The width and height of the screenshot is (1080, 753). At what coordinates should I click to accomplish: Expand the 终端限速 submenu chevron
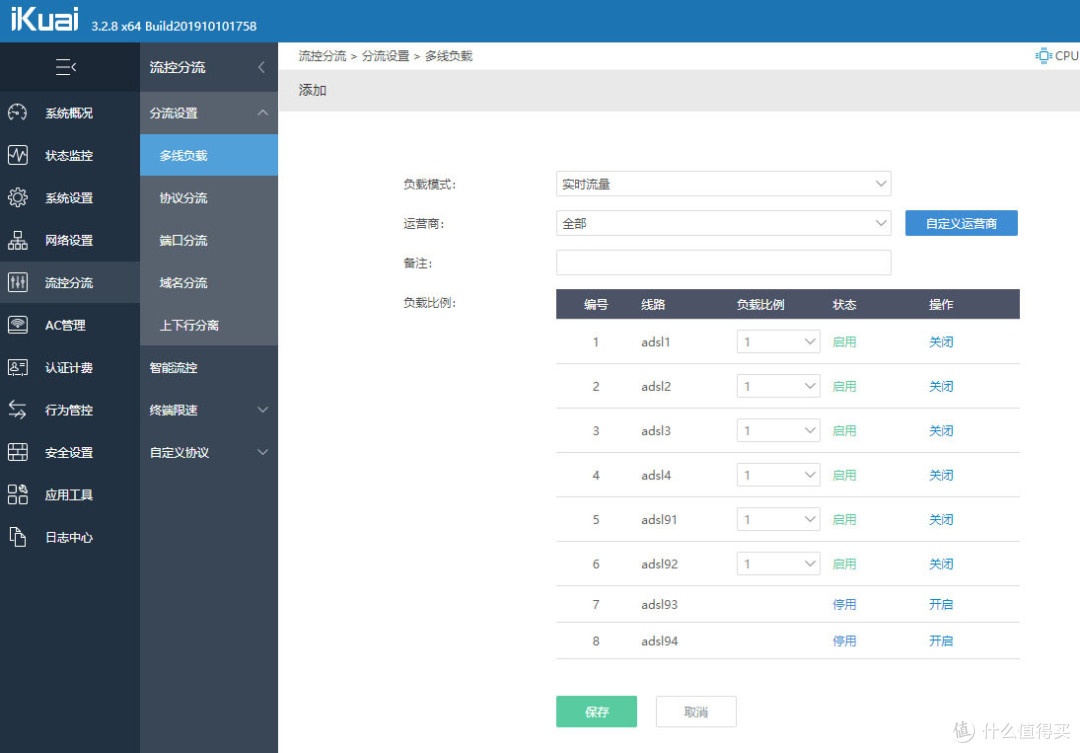262,410
